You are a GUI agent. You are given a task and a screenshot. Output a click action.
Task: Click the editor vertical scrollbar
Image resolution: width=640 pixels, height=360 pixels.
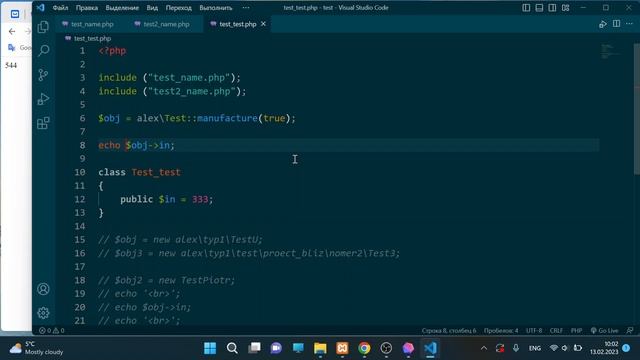[x=637, y=109]
